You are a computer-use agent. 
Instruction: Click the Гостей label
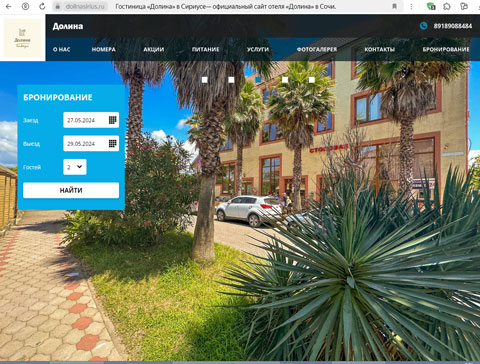tap(32, 167)
